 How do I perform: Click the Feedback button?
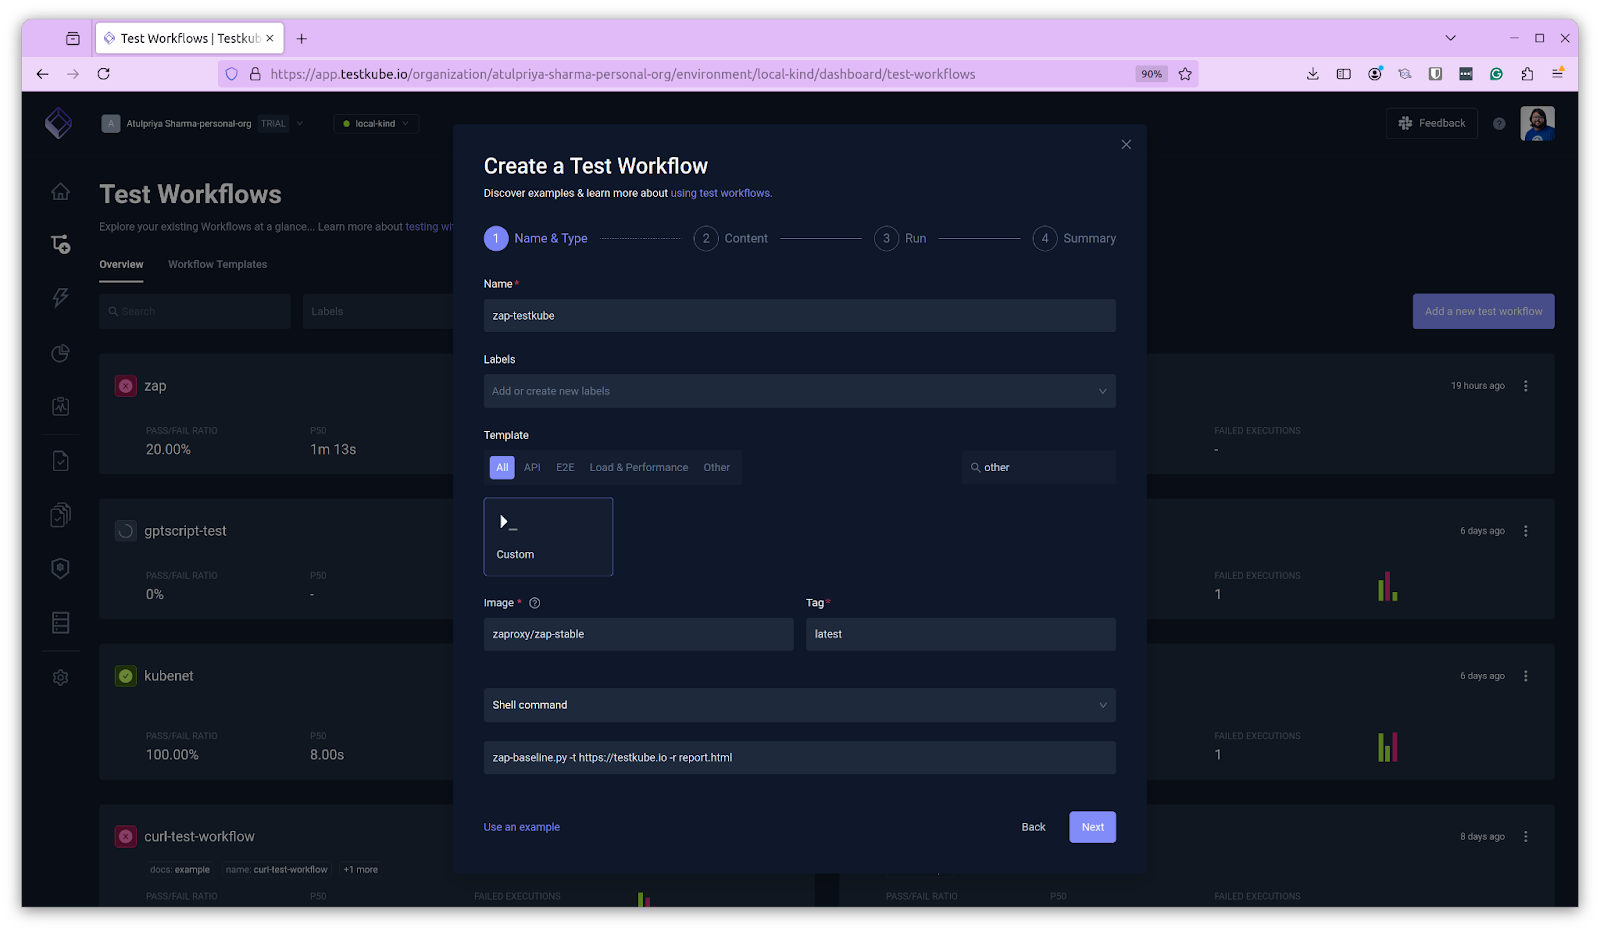pyautogui.click(x=1432, y=123)
